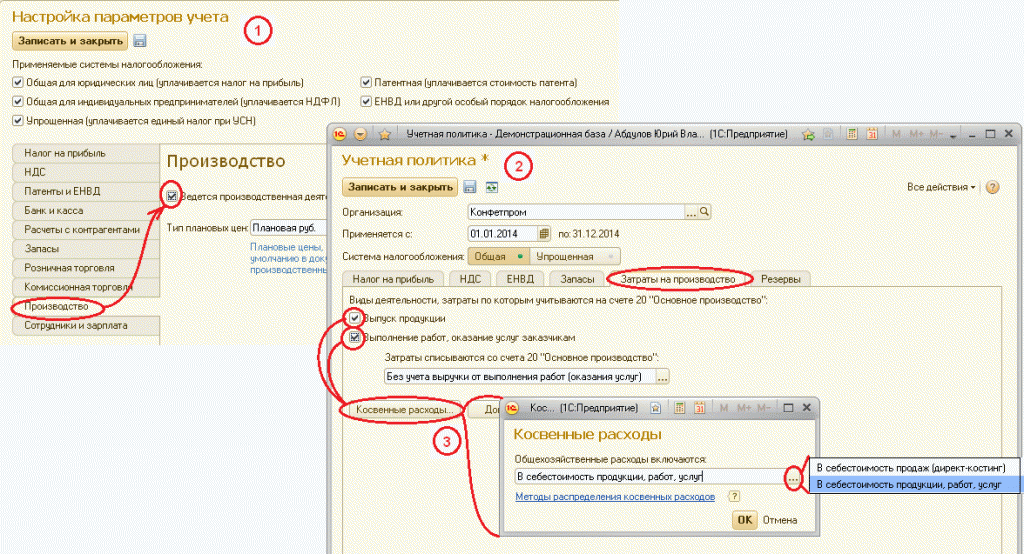
Task: Click the reread icon next to save in Учетная политика
Action: tap(491, 187)
